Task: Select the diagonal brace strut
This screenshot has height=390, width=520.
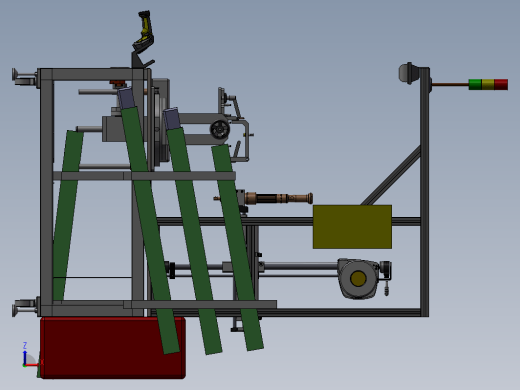Action: pos(391,176)
